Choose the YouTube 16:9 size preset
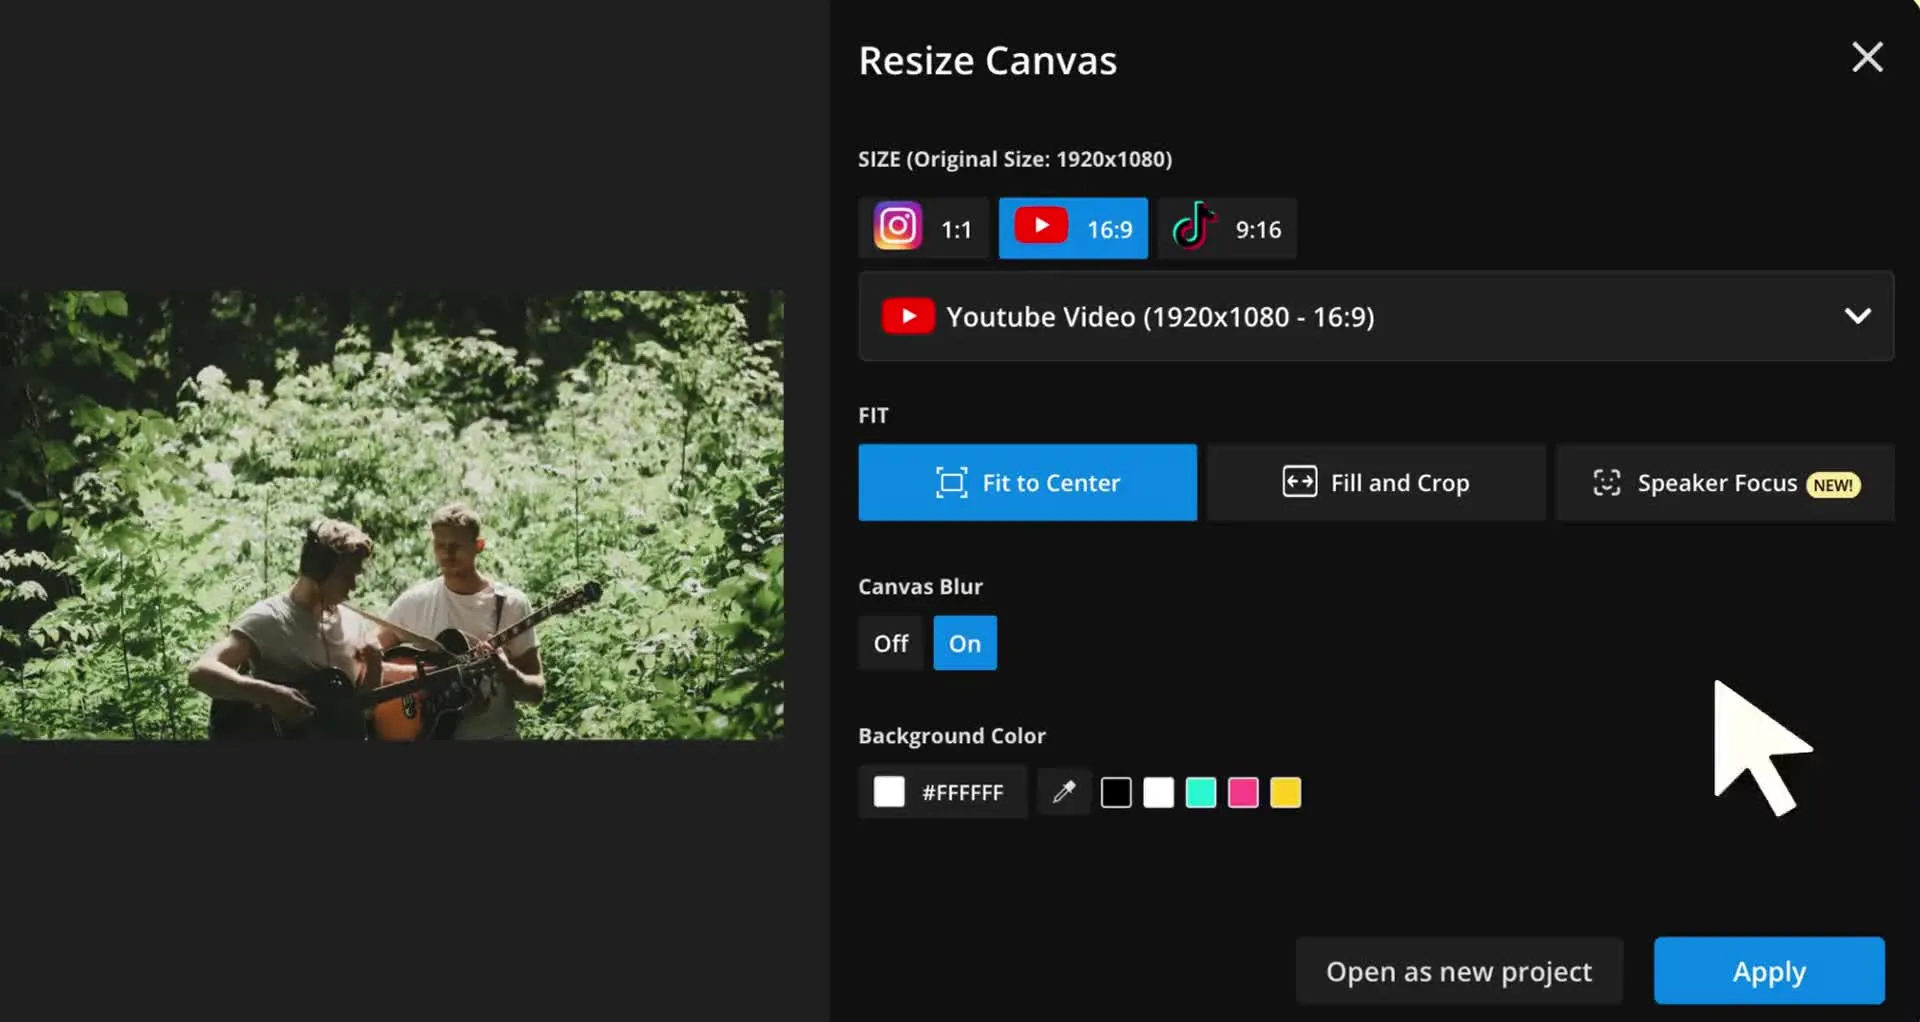 pyautogui.click(x=1073, y=229)
